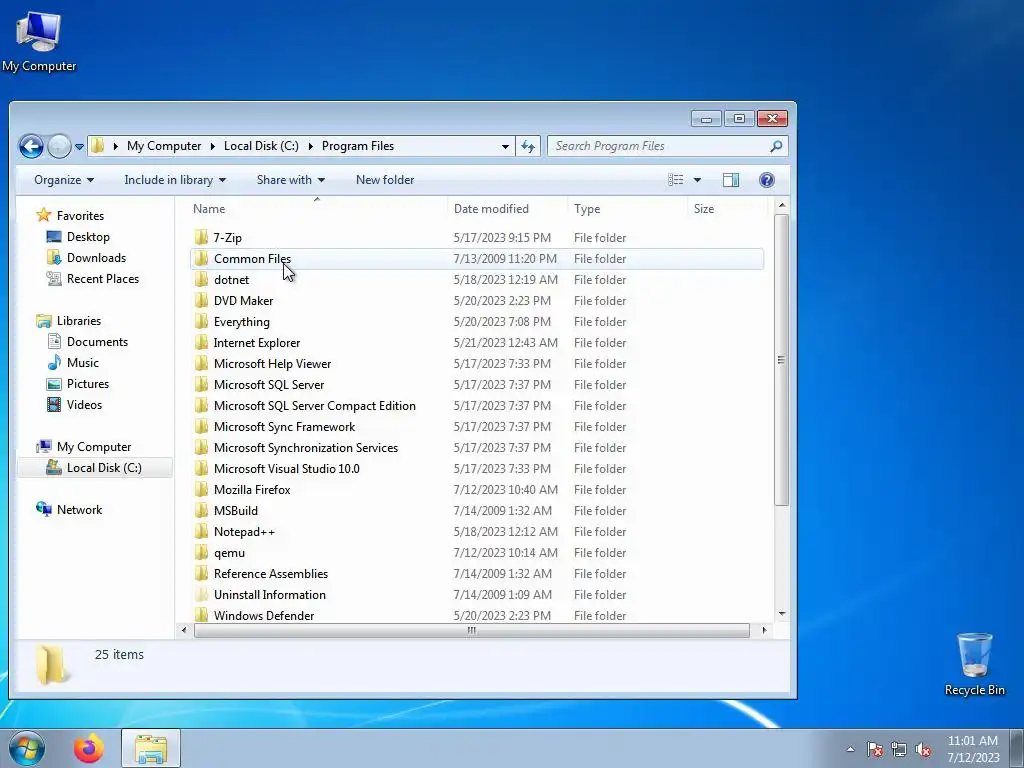The width and height of the screenshot is (1024, 768).
Task: Click the Help question mark icon
Action: [767, 180]
